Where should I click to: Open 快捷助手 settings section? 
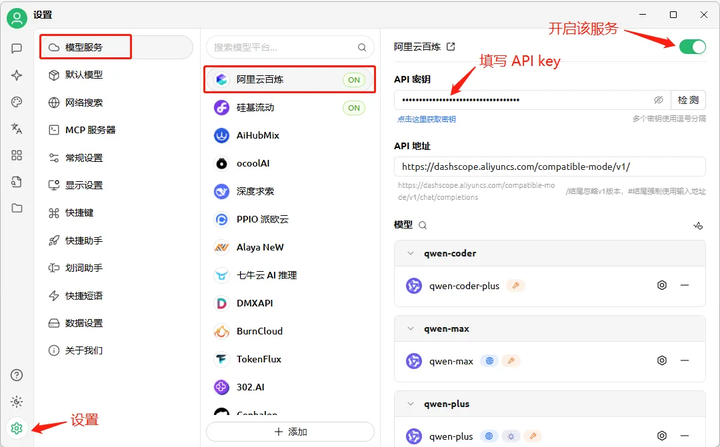click(x=117, y=240)
